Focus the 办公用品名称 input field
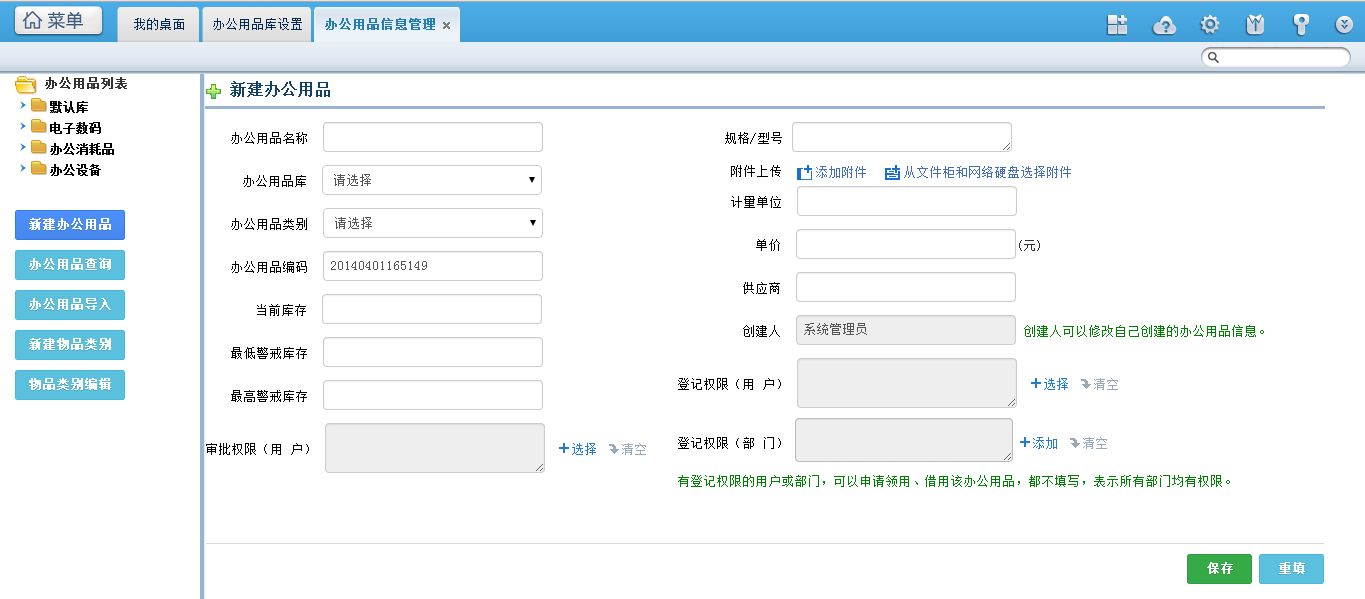Screen dimensions: 1365x599 coord(432,137)
